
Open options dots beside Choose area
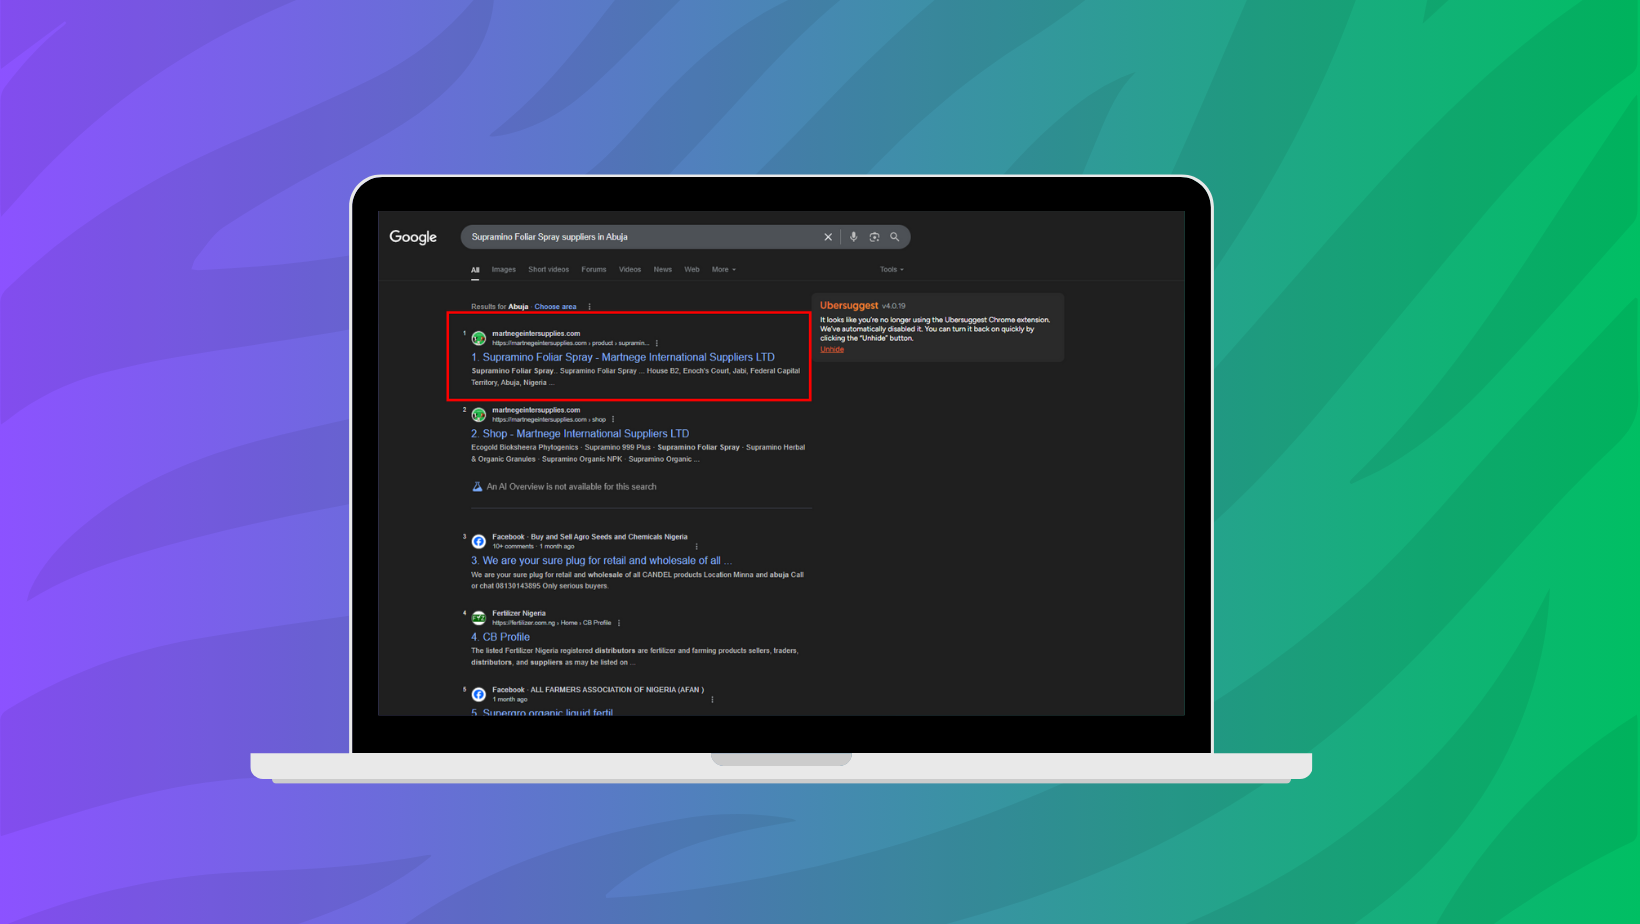[589, 307]
